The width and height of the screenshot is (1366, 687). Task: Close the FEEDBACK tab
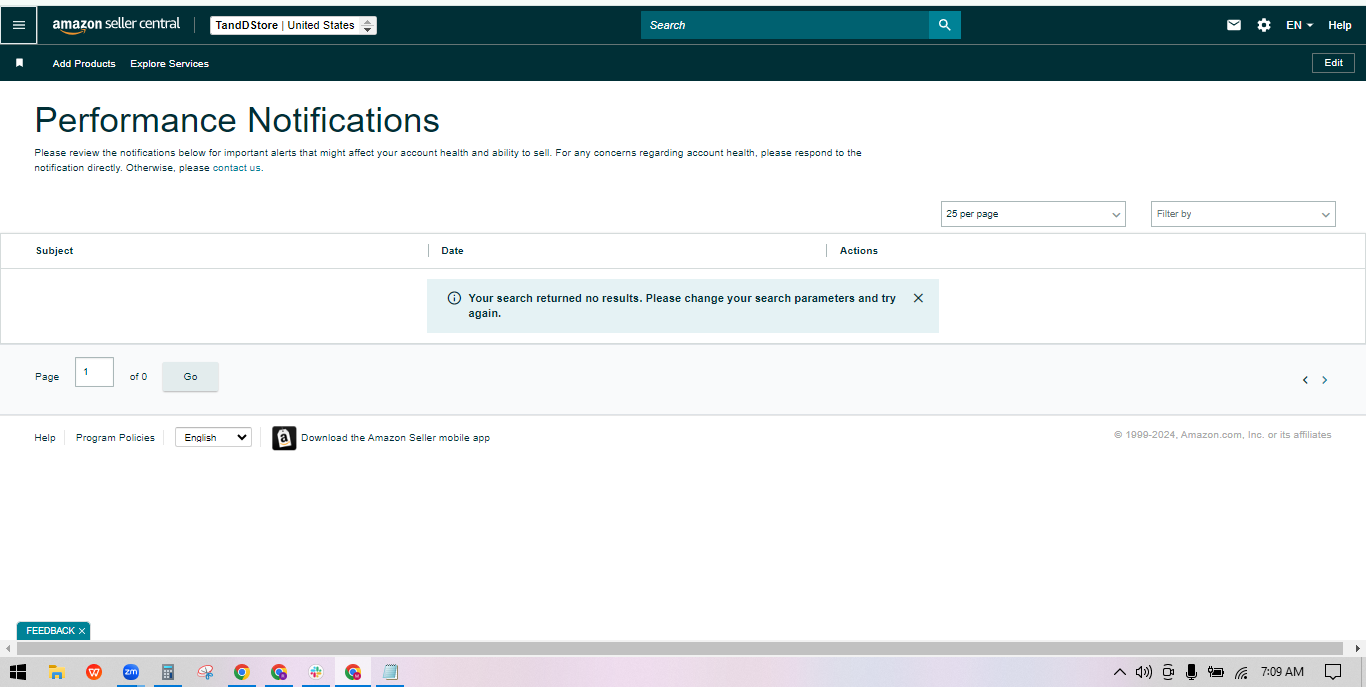pyautogui.click(x=82, y=631)
